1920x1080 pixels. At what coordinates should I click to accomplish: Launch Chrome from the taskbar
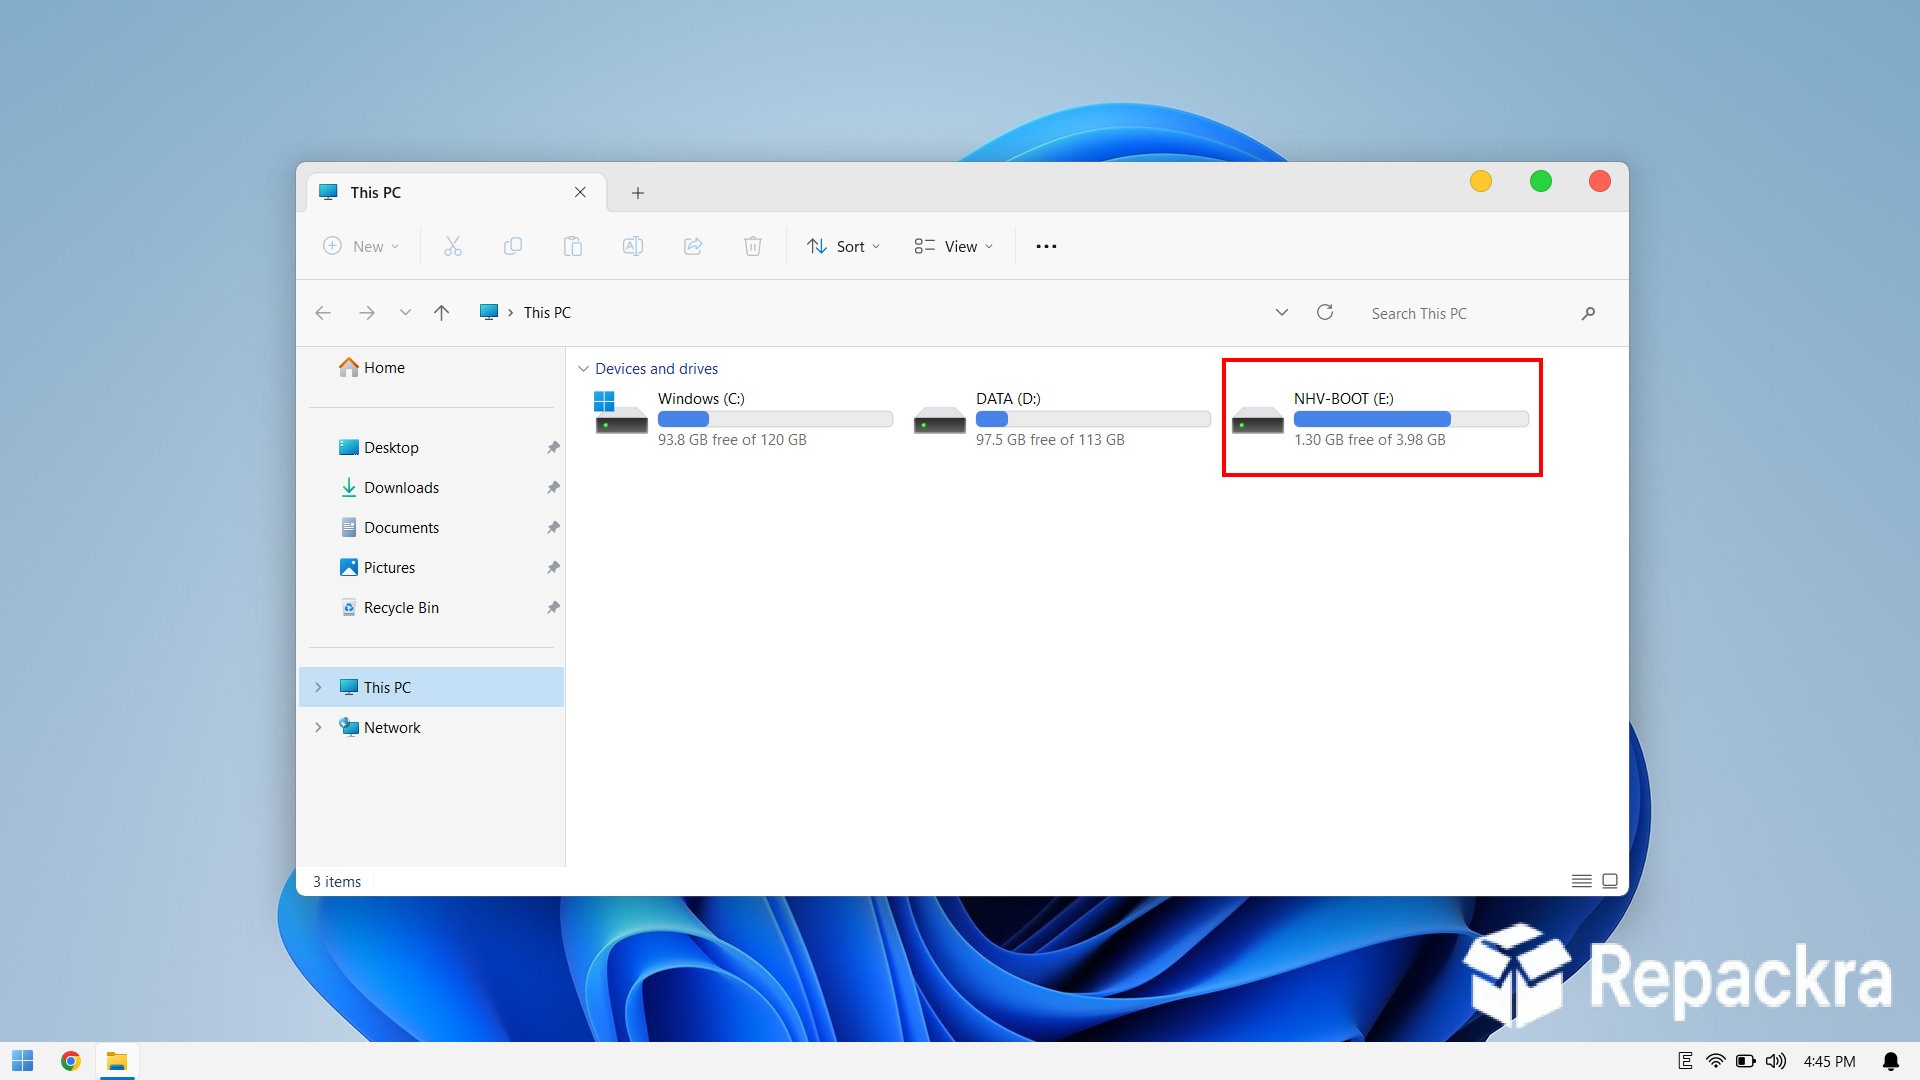click(x=70, y=1061)
